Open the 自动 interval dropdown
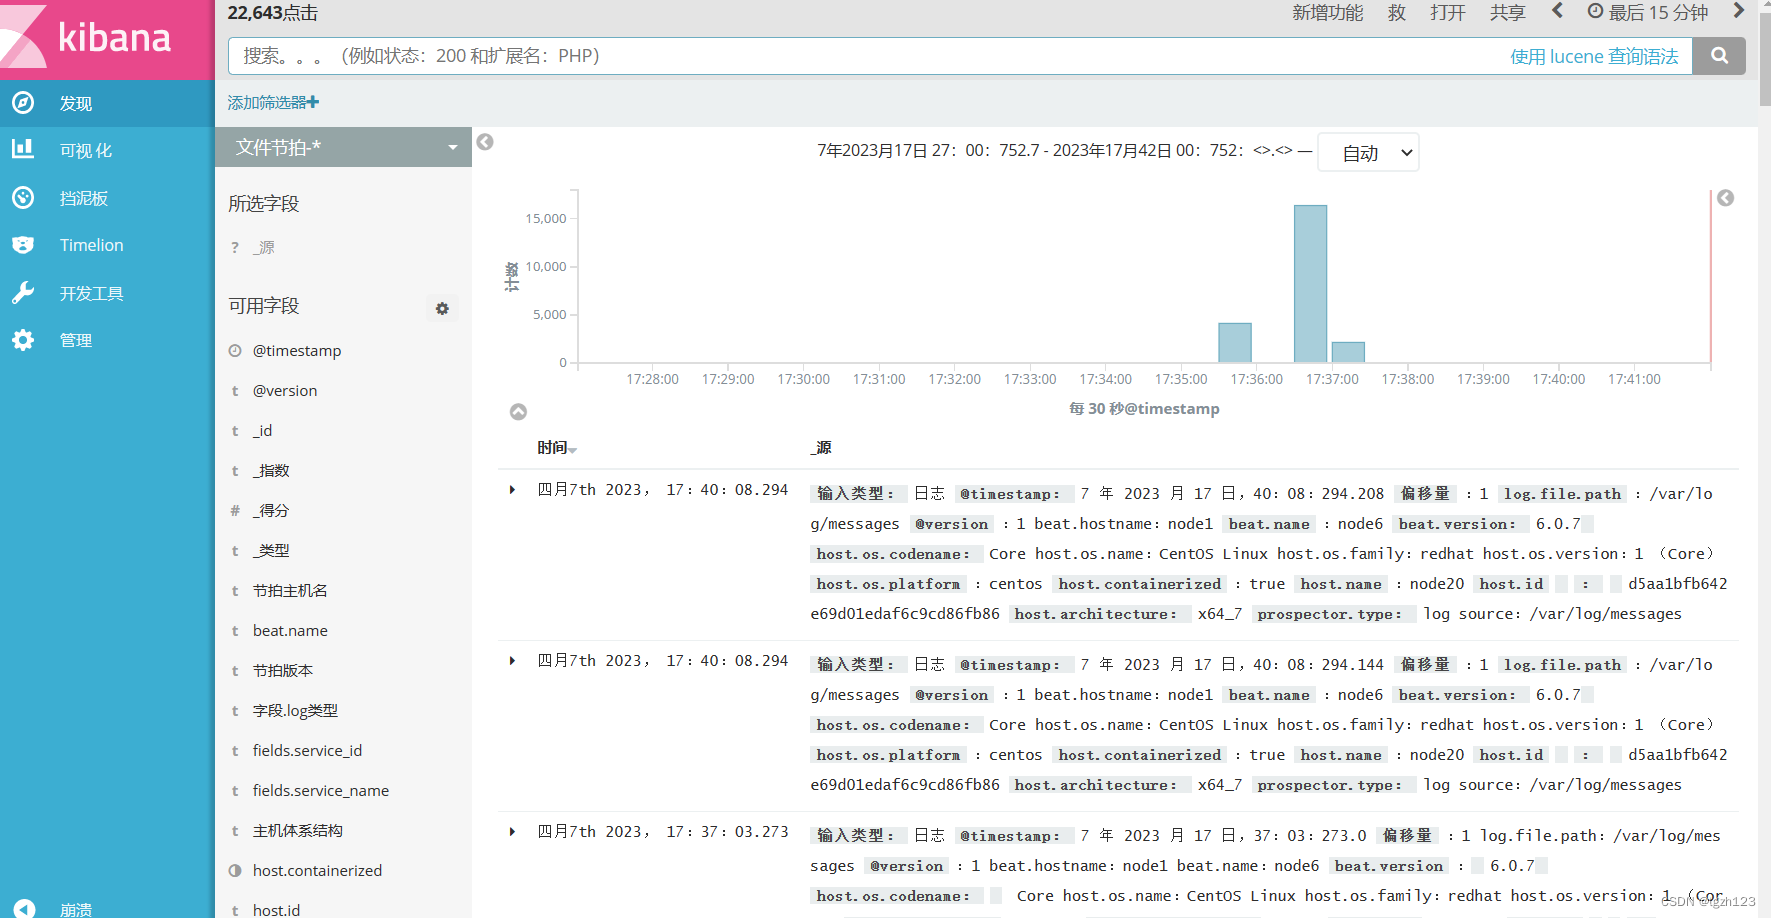This screenshot has height=918, width=1771. click(1367, 152)
